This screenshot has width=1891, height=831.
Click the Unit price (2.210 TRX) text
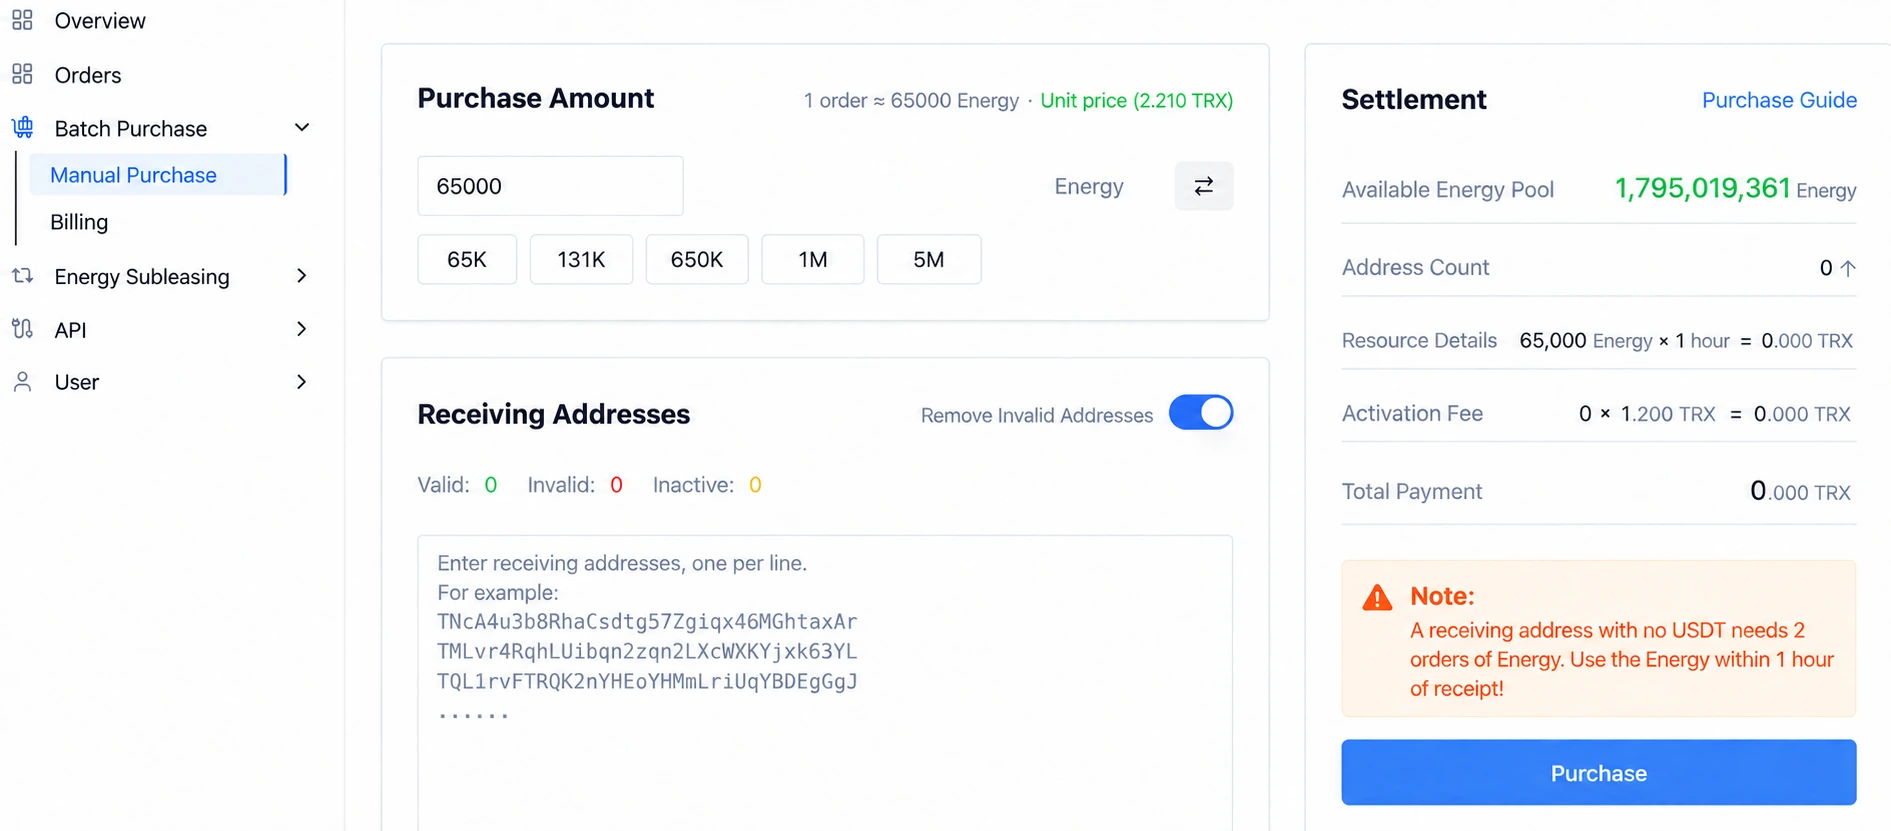coord(1136,101)
